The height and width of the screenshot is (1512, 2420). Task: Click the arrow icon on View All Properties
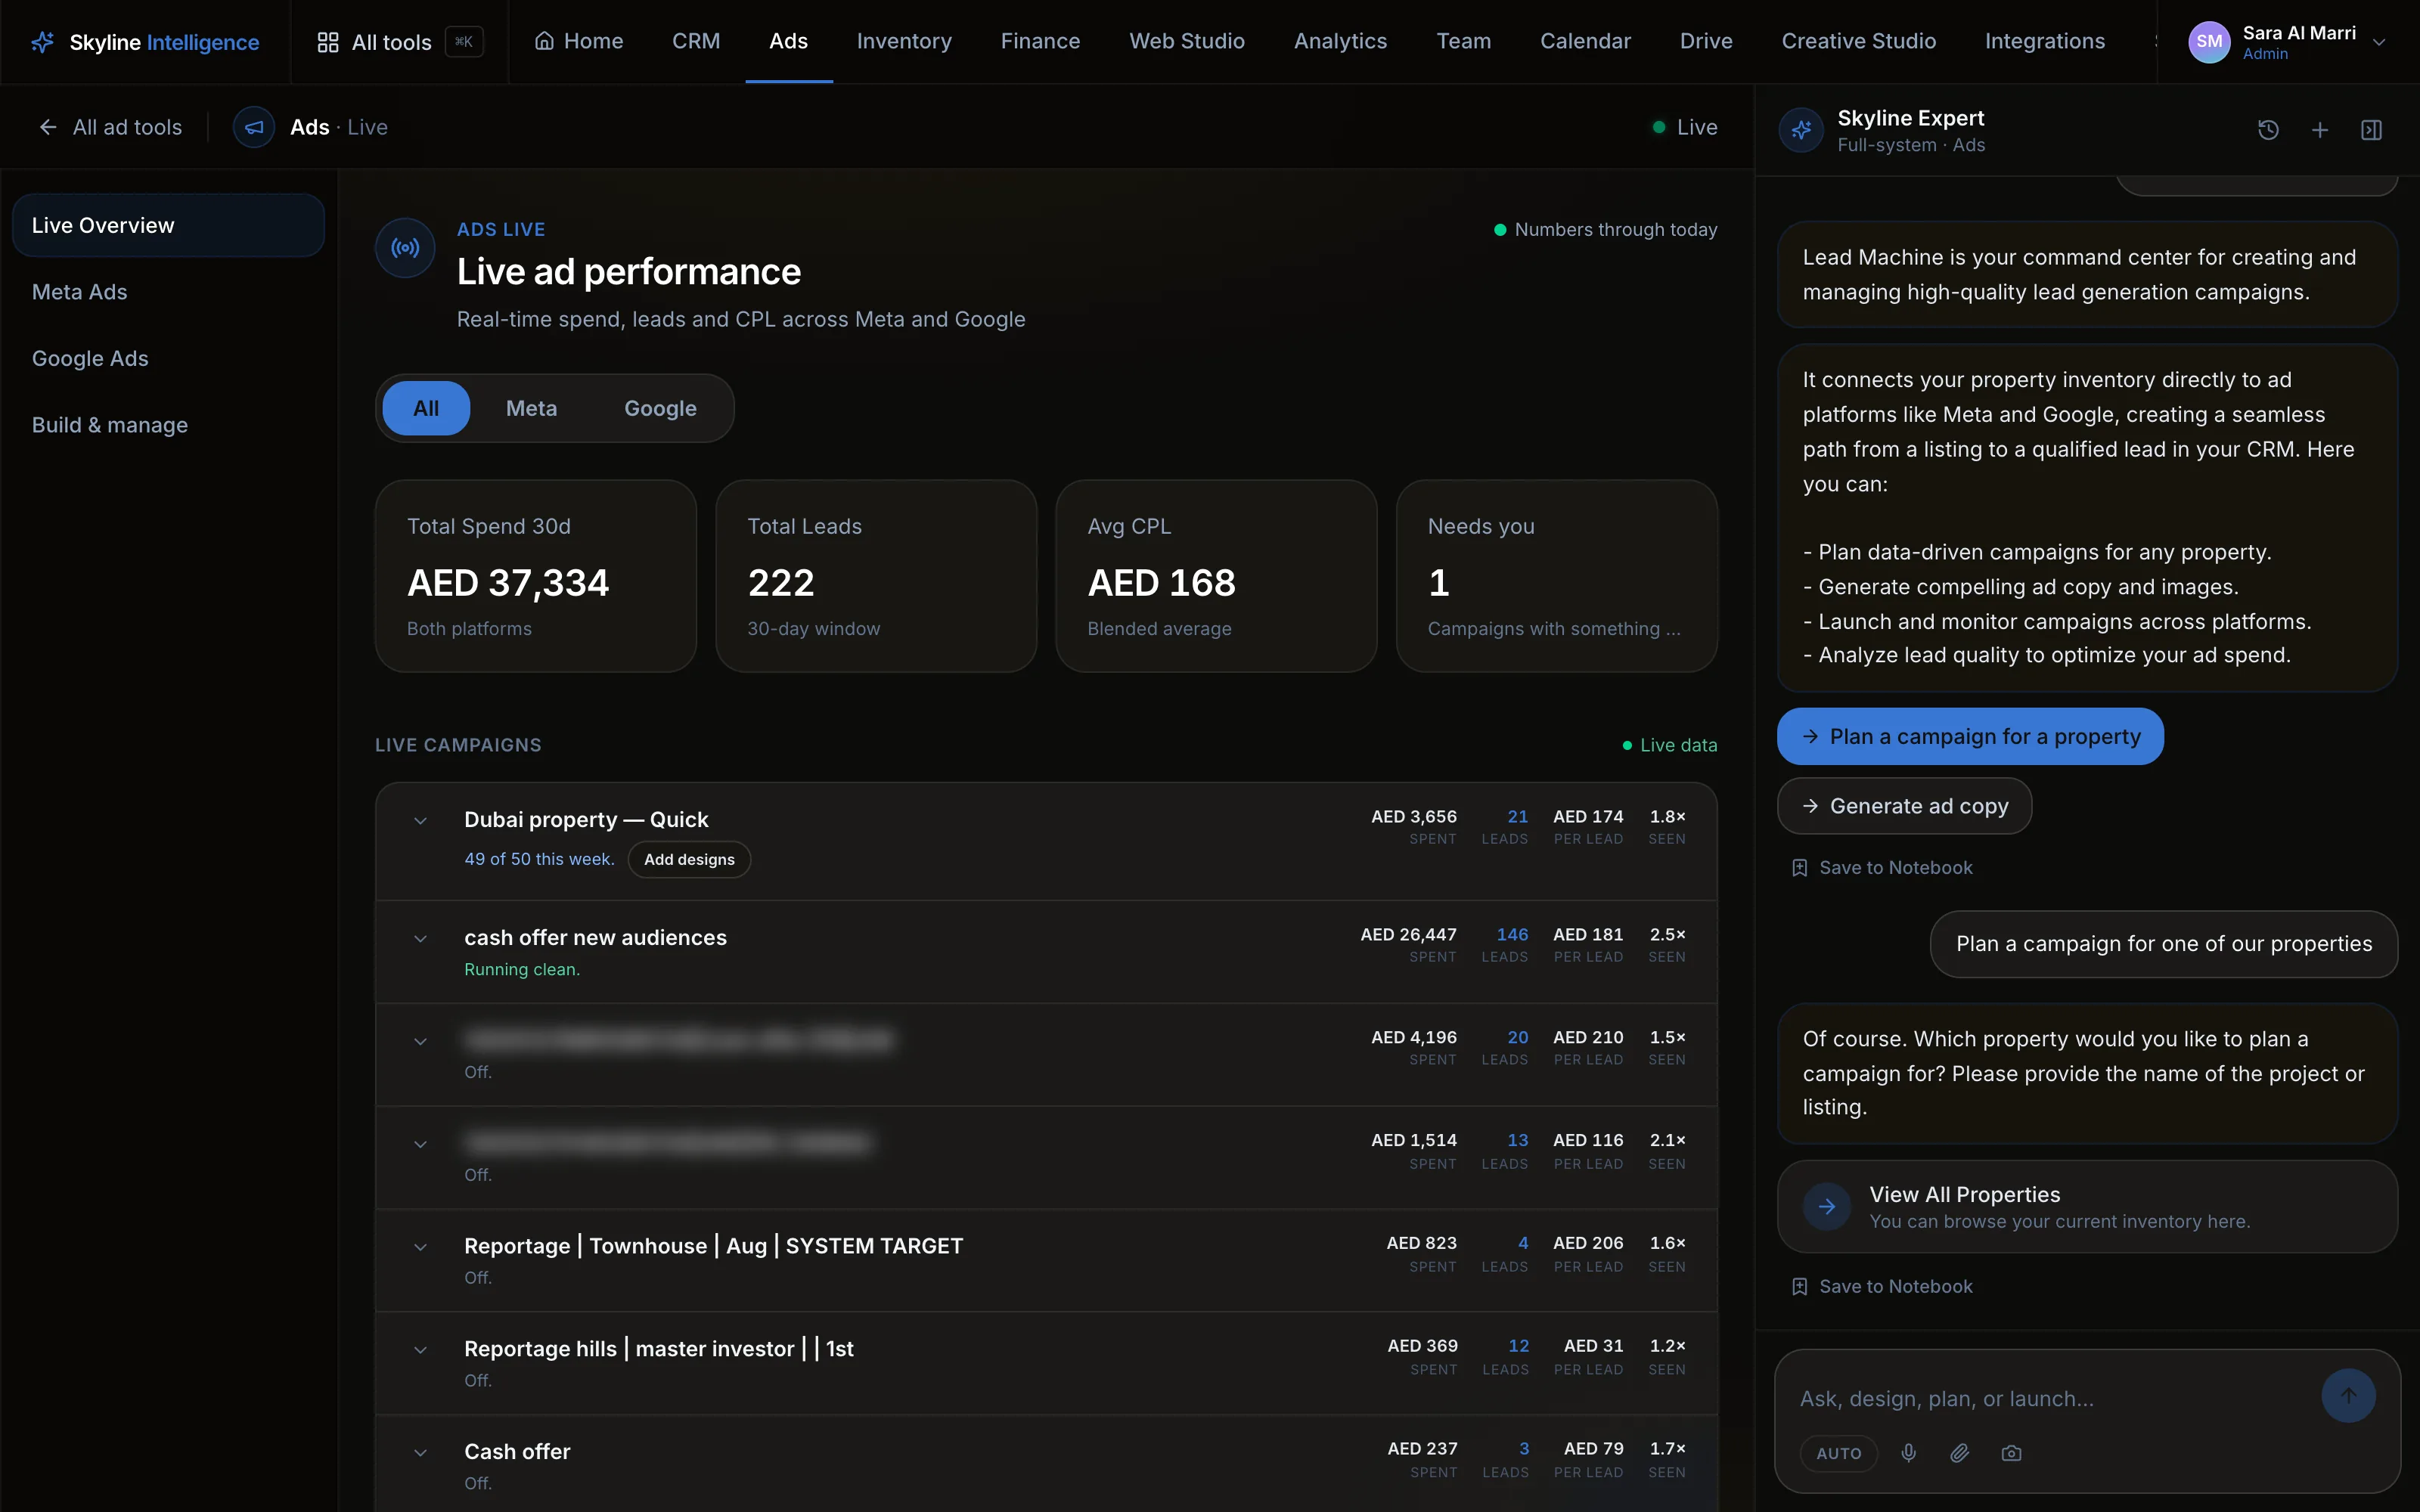[x=1826, y=1206]
